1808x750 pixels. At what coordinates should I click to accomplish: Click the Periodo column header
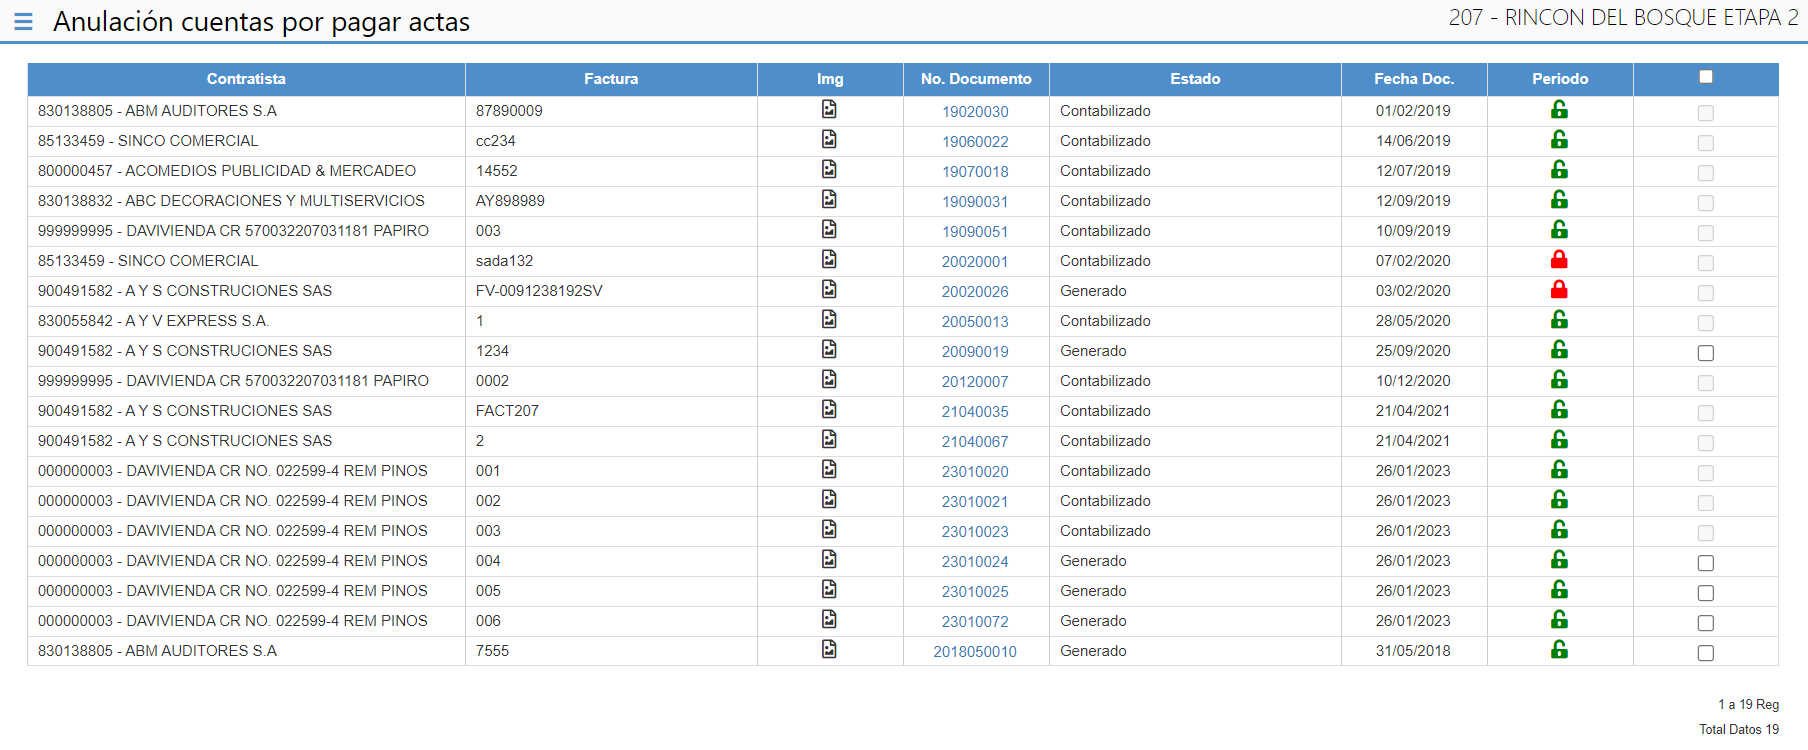click(1560, 79)
